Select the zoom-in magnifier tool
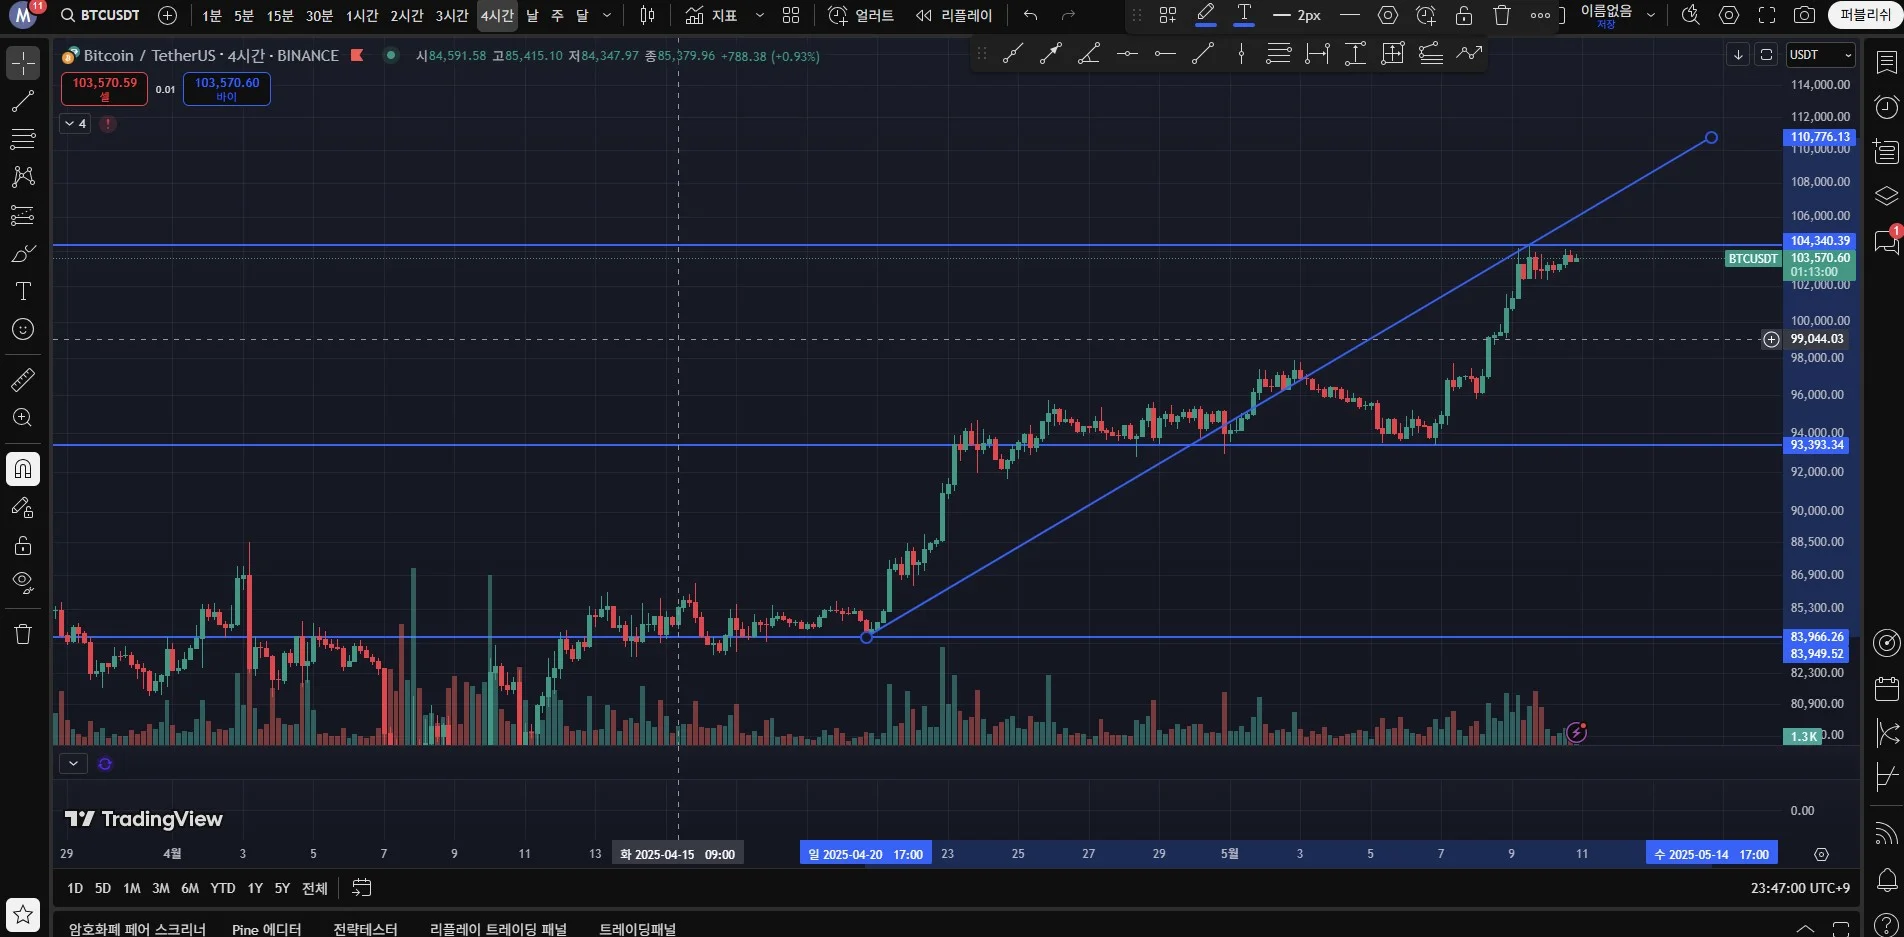The height and width of the screenshot is (937, 1904). (x=23, y=418)
